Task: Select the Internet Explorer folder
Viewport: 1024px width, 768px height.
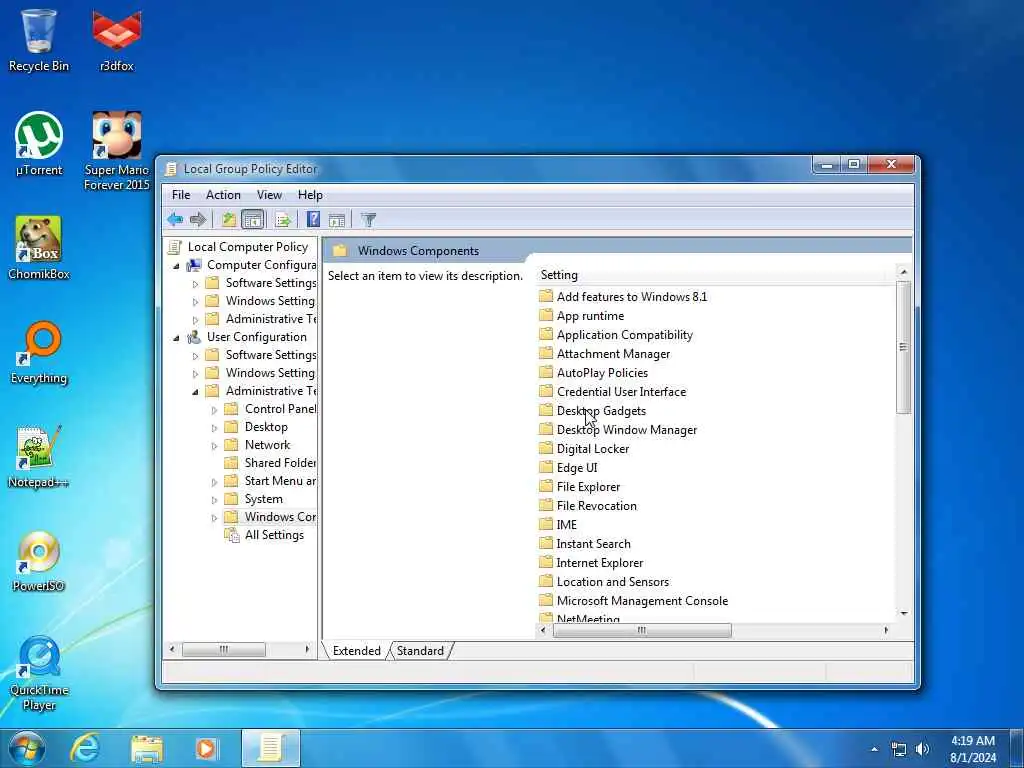Action: (x=592, y=562)
